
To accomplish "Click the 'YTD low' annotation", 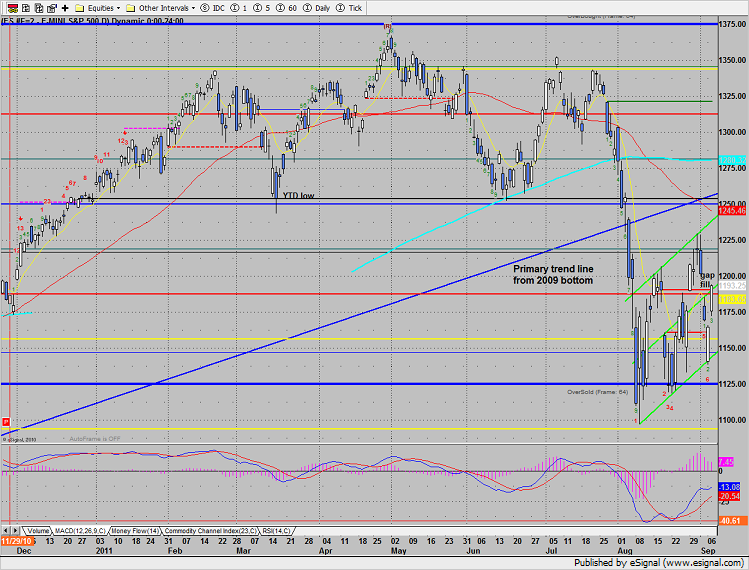I will point(299,195).
